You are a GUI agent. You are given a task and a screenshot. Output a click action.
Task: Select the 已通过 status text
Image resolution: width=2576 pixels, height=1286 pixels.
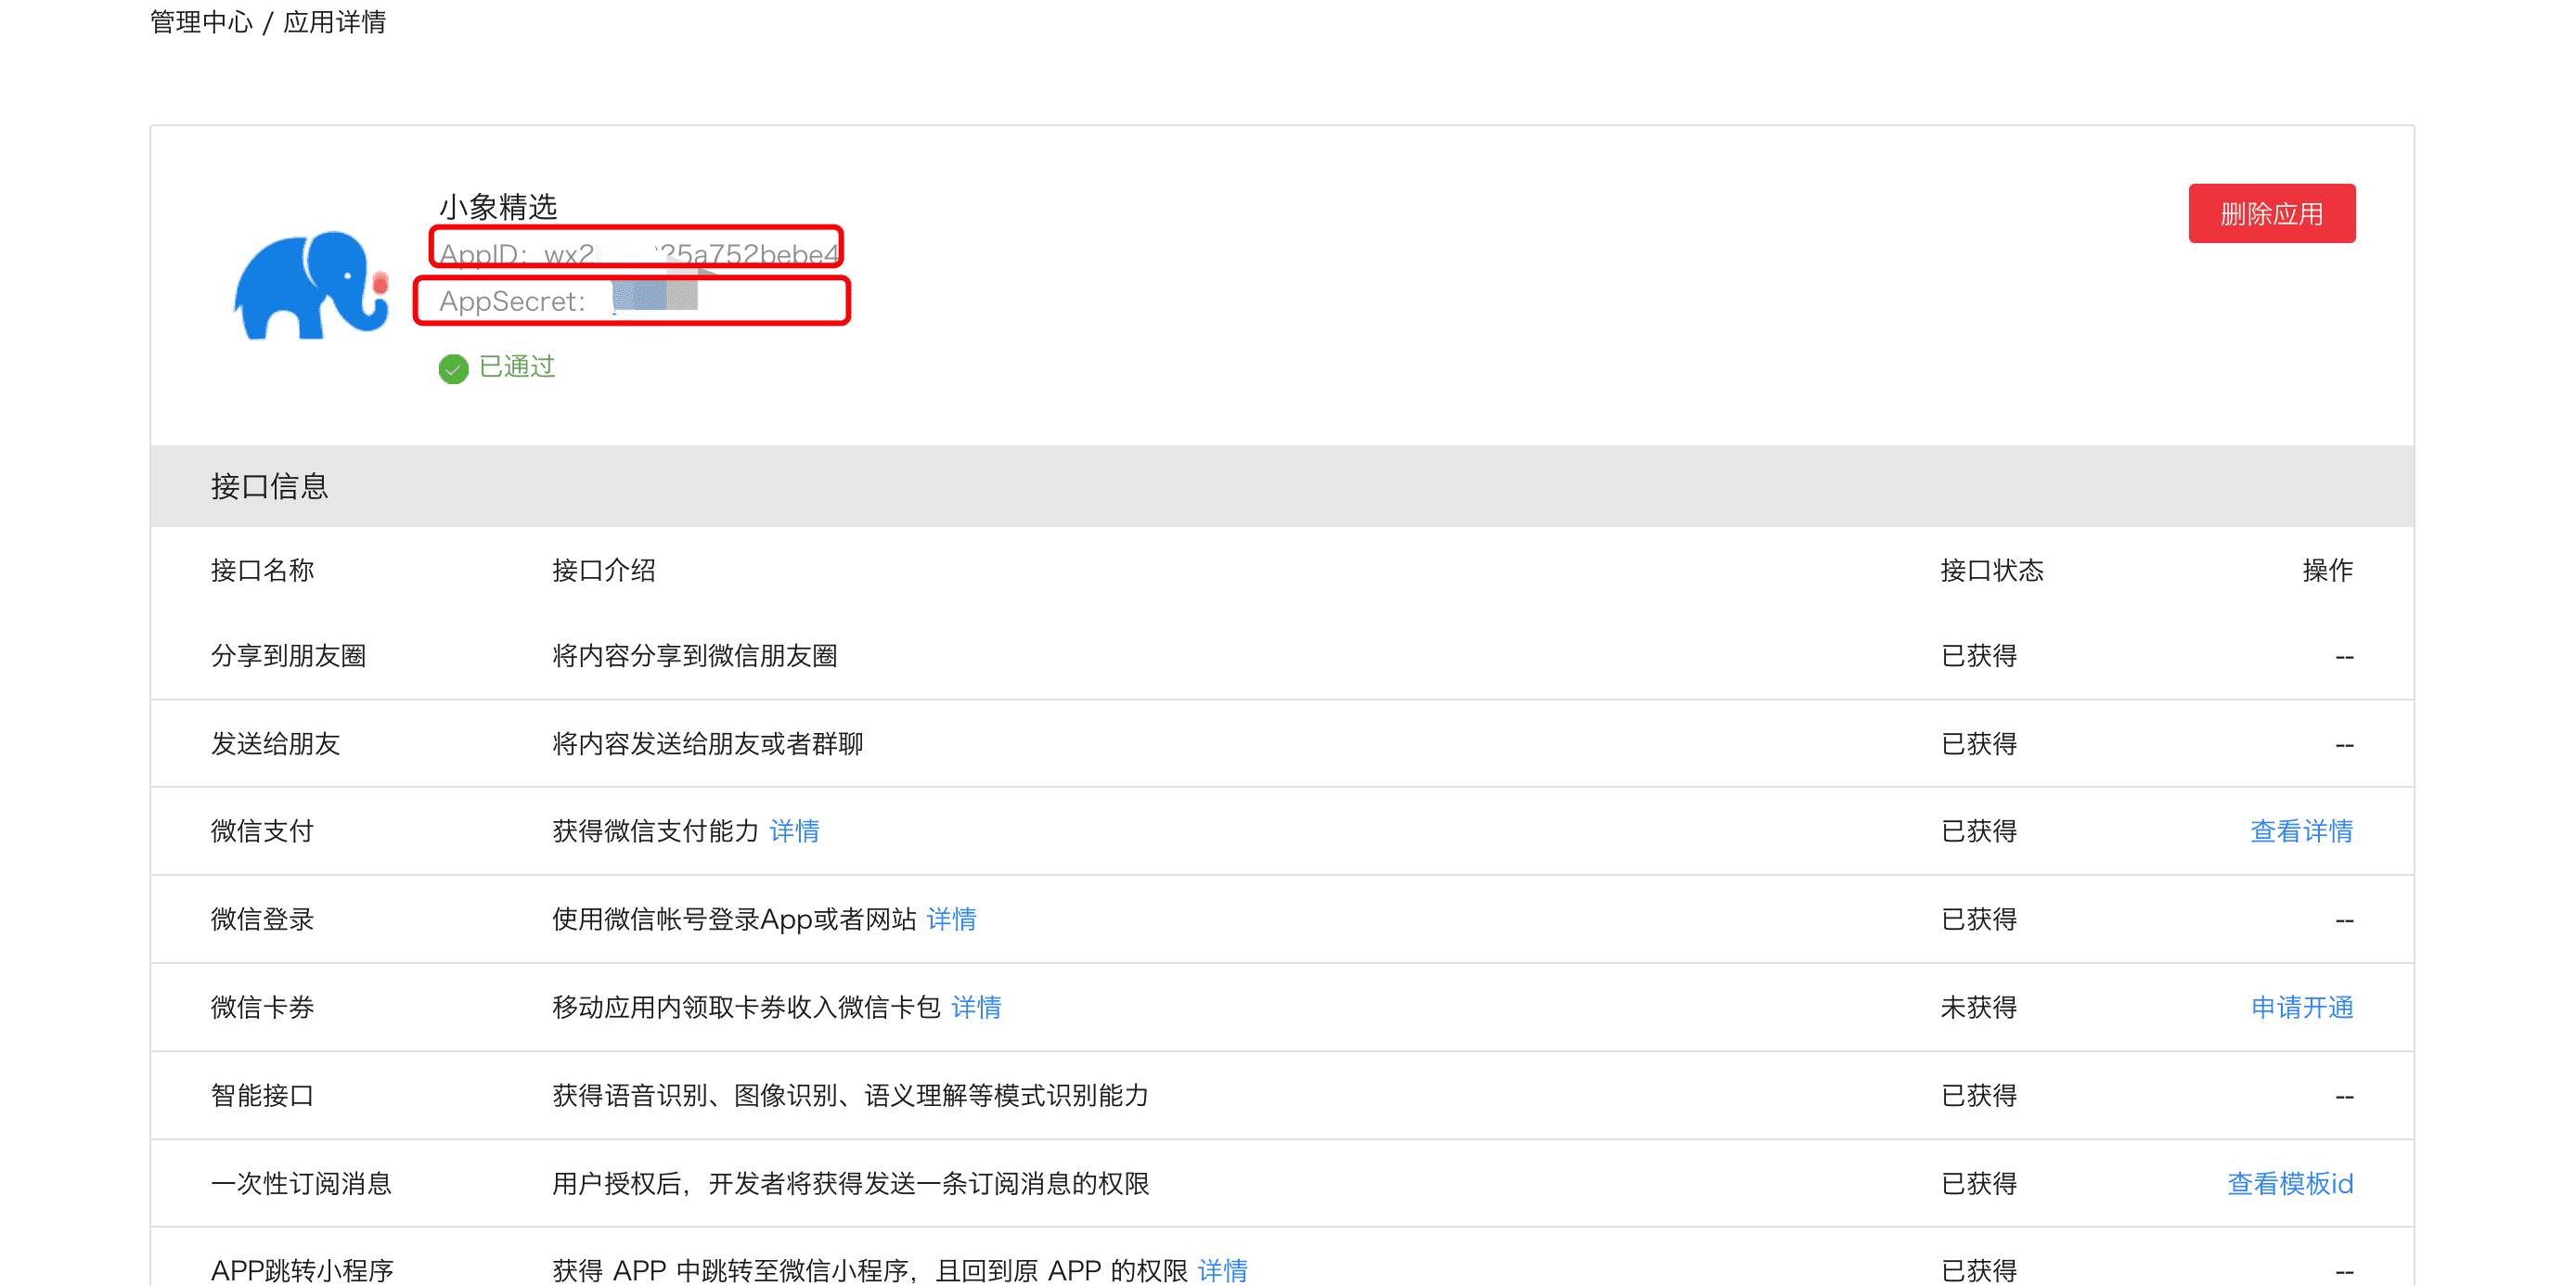(517, 367)
